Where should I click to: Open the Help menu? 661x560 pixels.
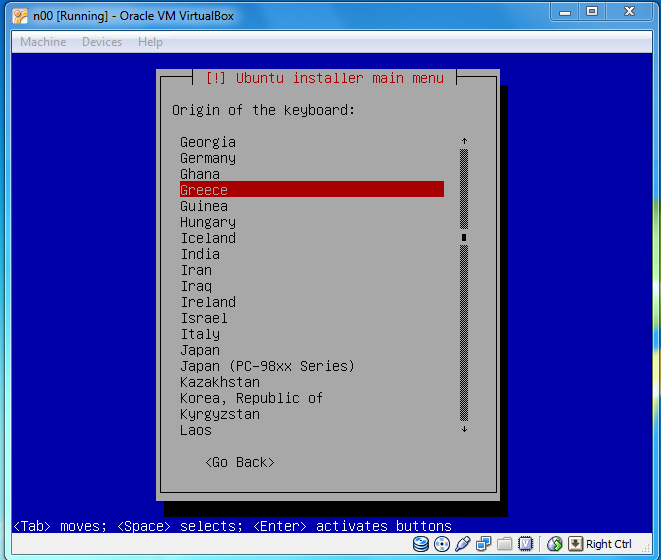150,42
